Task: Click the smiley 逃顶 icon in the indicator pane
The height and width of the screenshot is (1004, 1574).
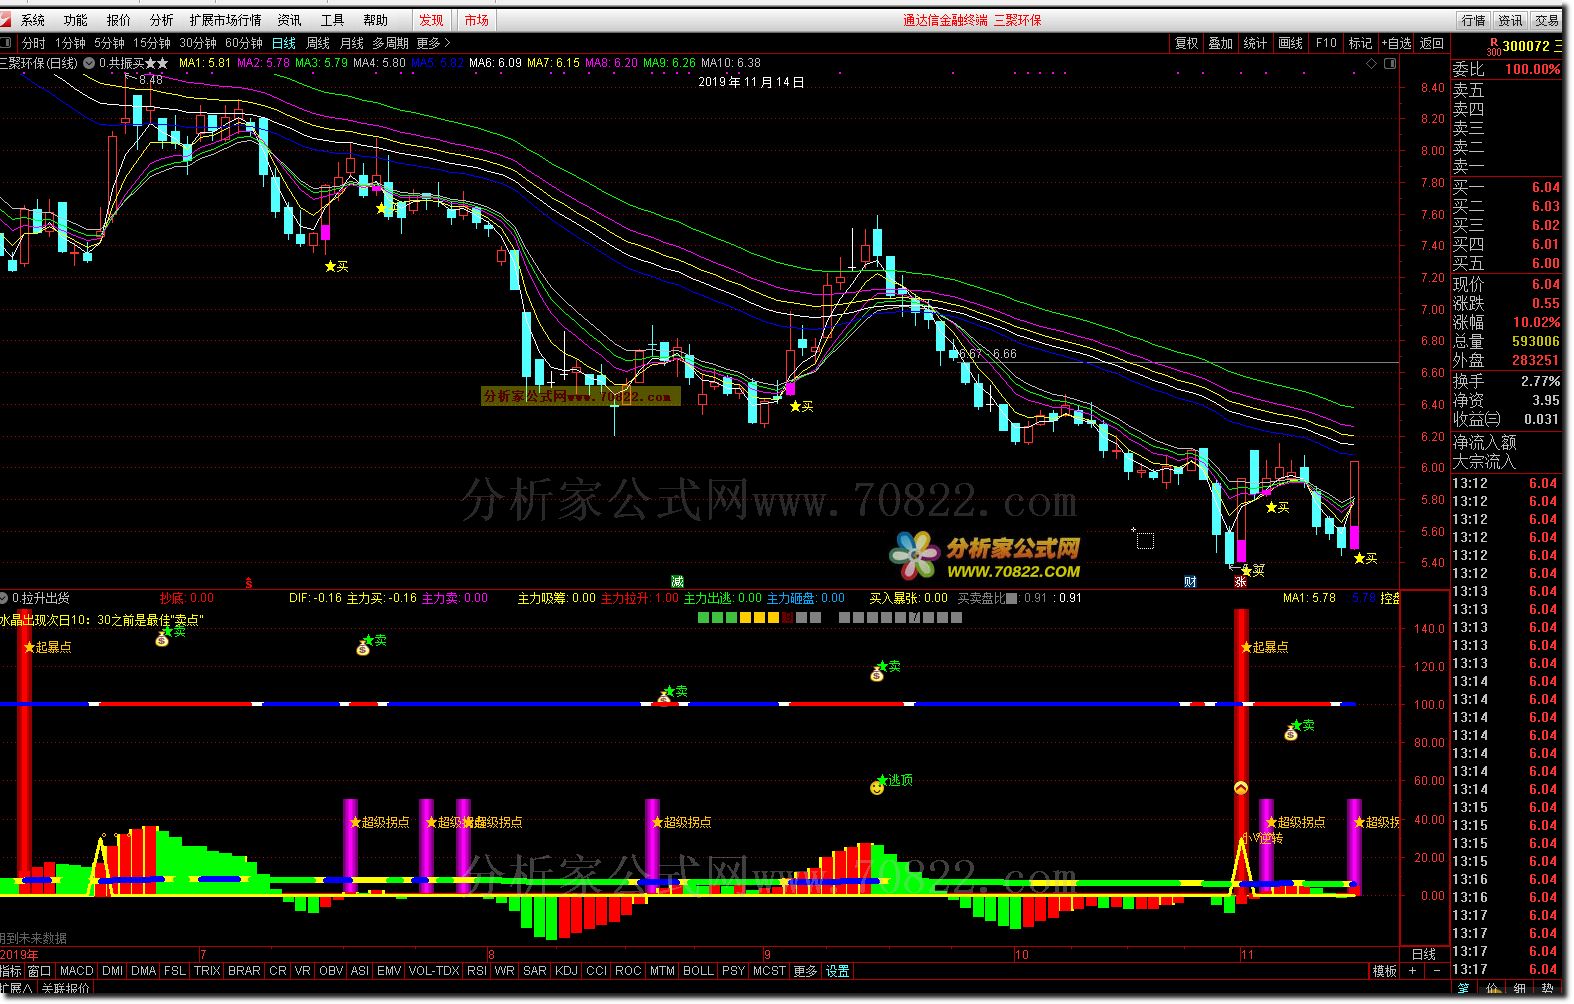Action: click(x=877, y=788)
